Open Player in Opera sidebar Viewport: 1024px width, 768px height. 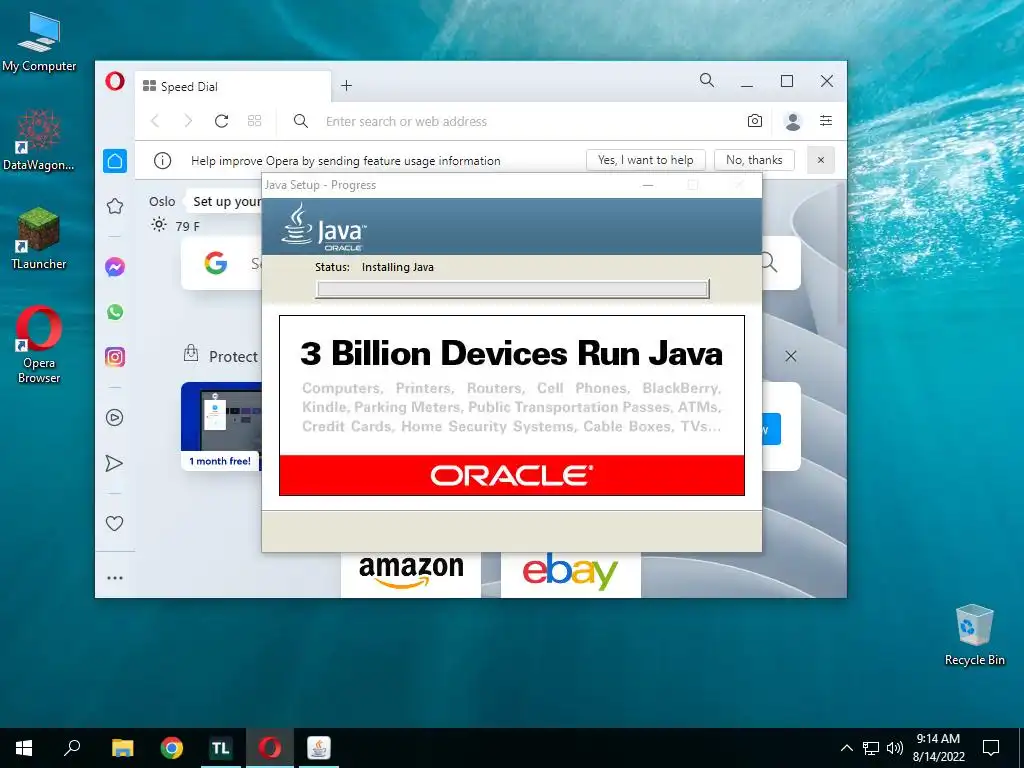[115, 417]
